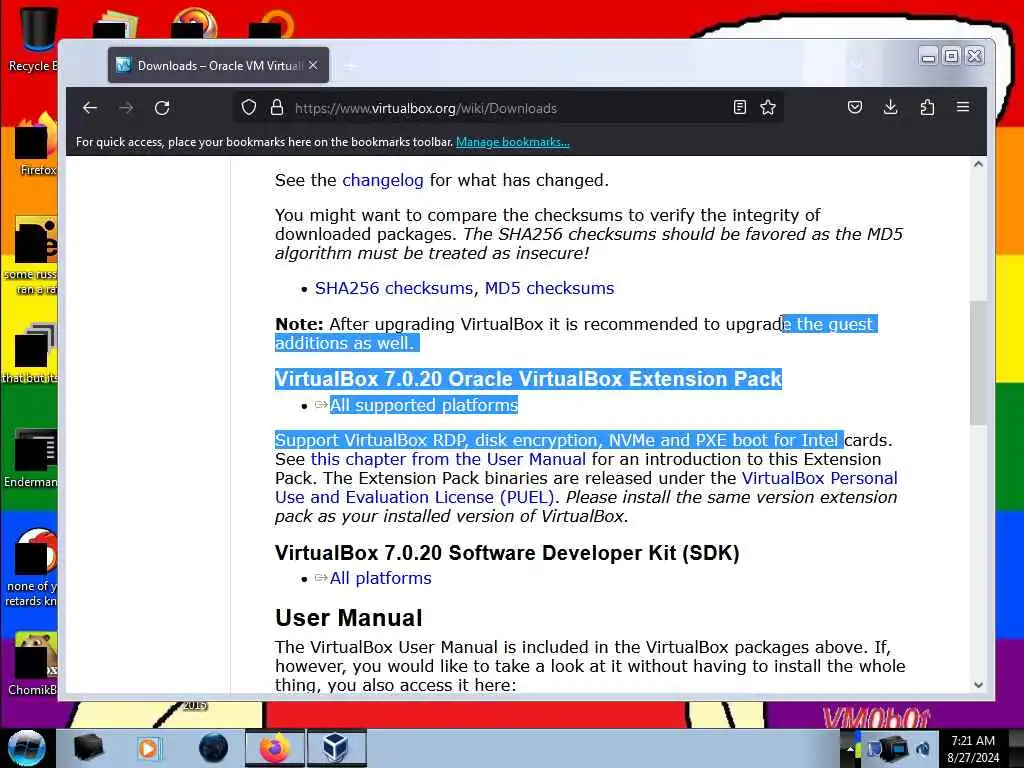Open the ChomikBox desktop icon
This screenshot has height=768, width=1024.
[33, 663]
